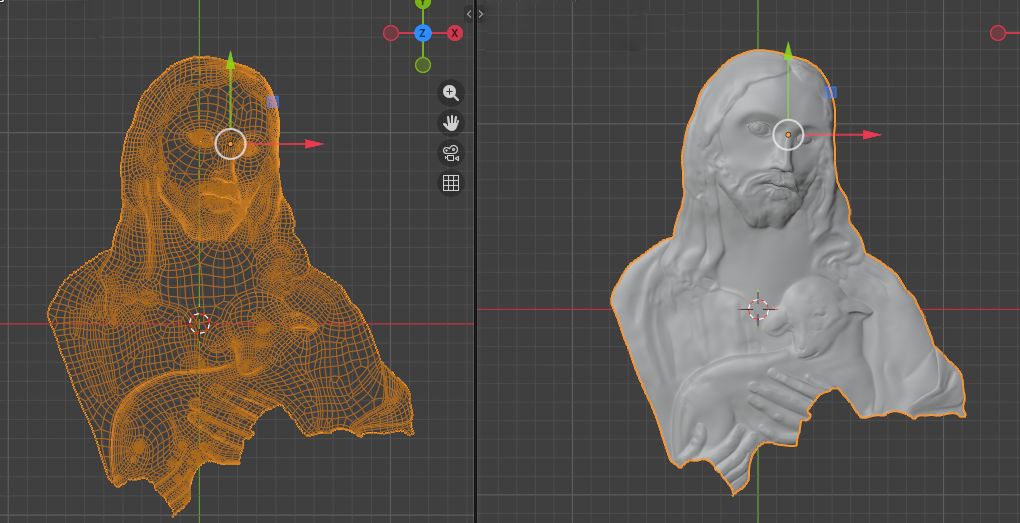This screenshot has height=523, width=1020.
Task: Toggle the camera view icon
Action: [450, 153]
